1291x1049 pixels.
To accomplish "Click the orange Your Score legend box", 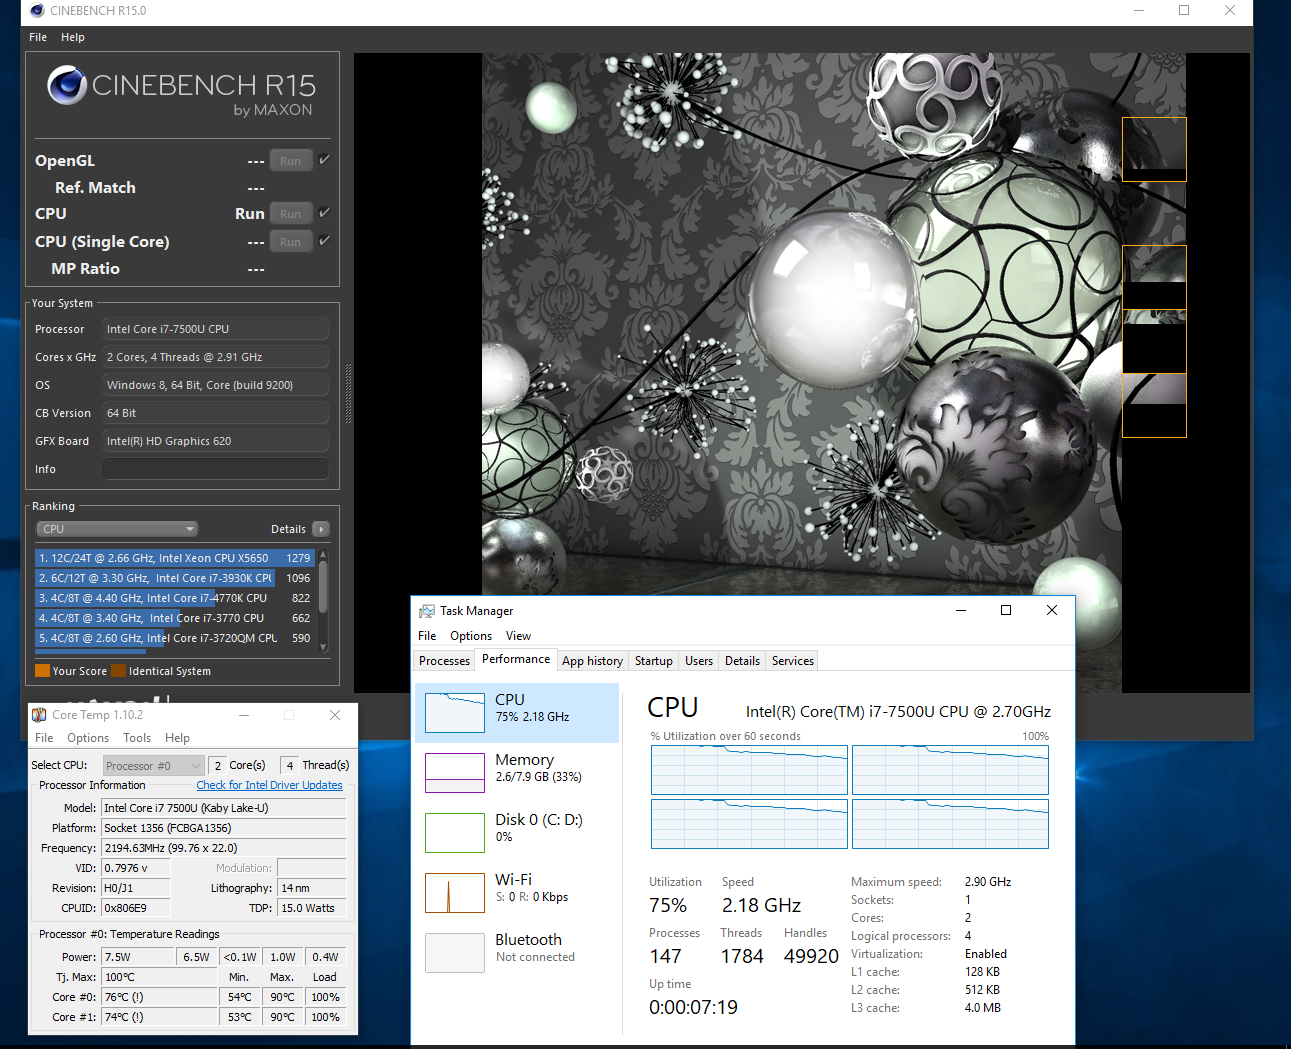I will (x=42, y=671).
